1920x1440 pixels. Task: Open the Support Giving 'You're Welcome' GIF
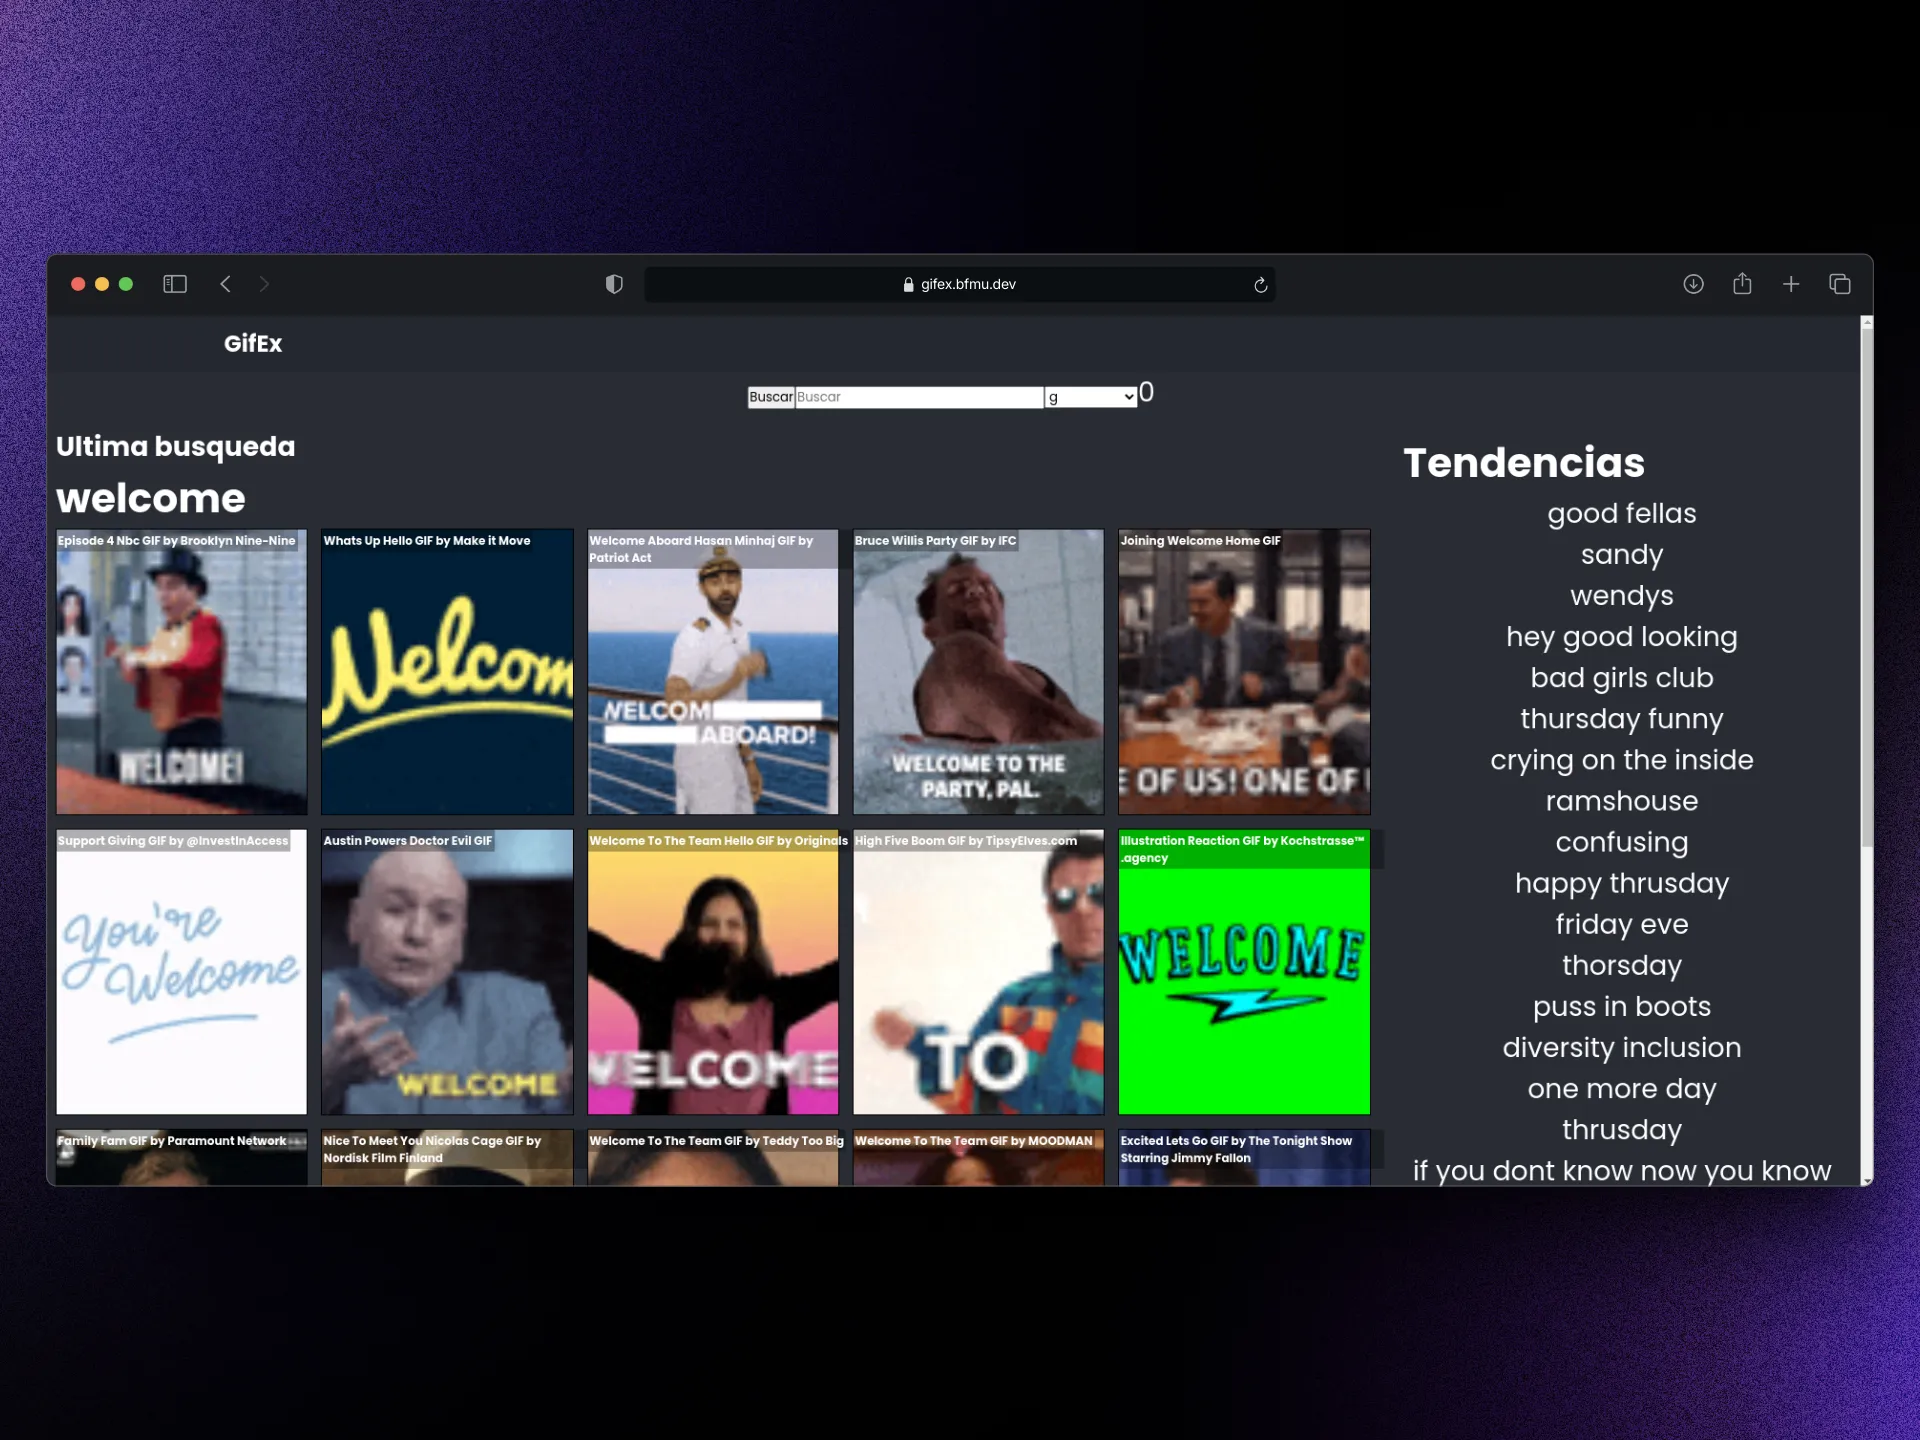tap(182, 972)
